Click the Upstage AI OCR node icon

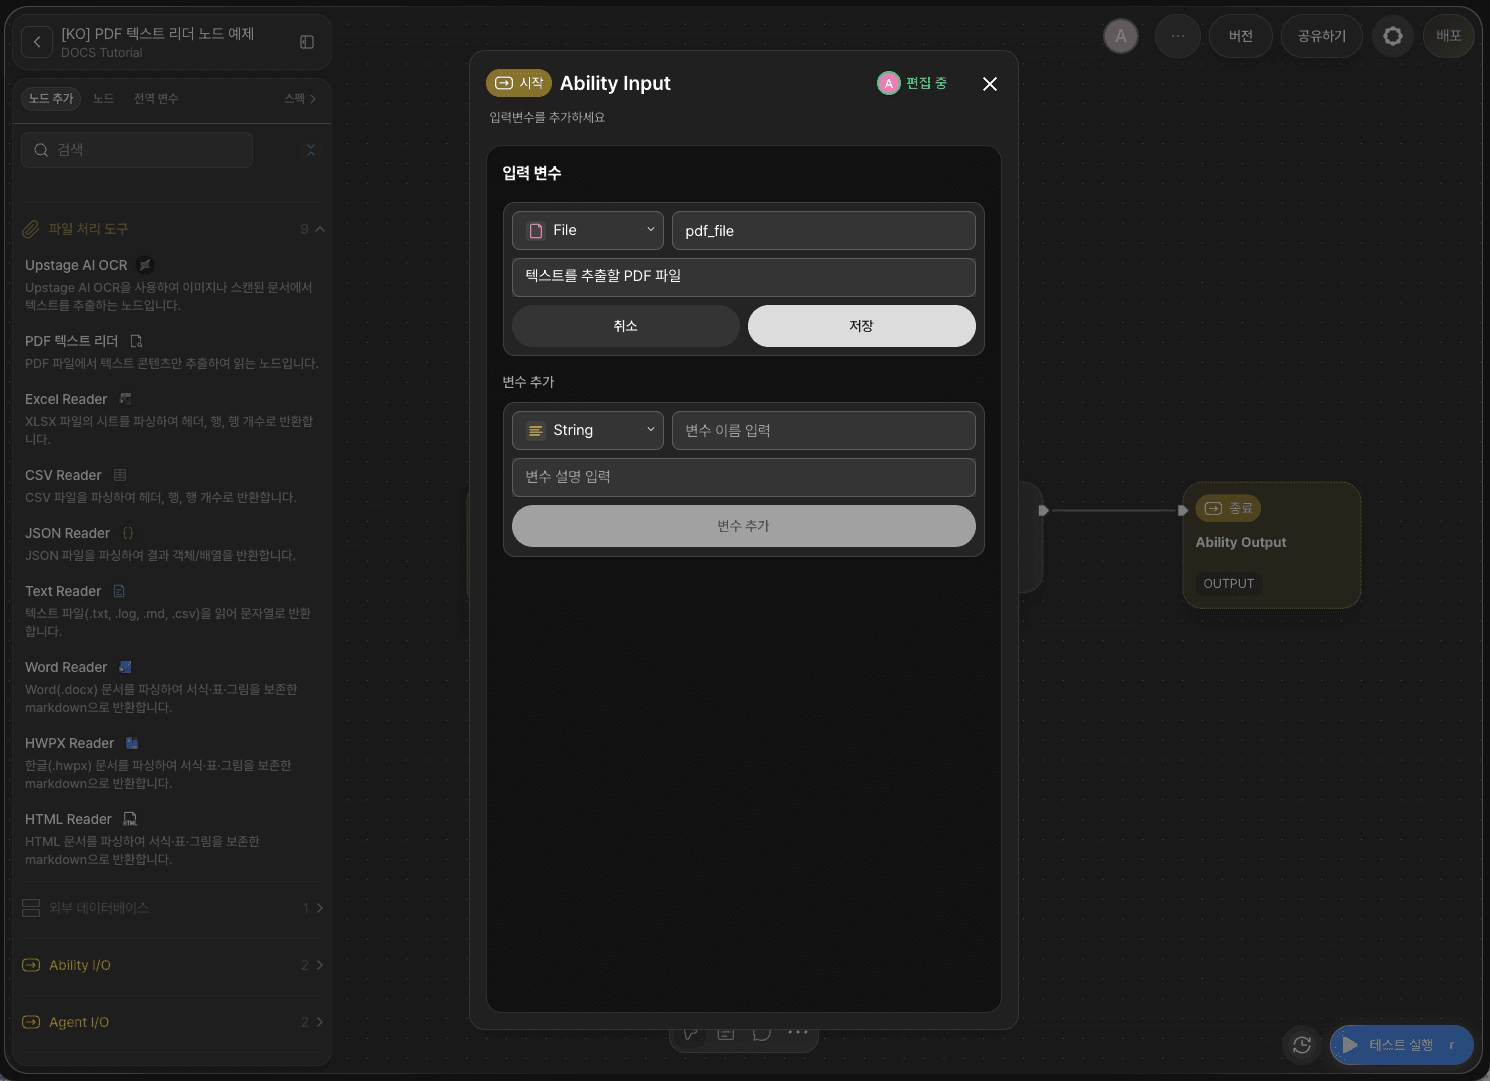click(145, 265)
